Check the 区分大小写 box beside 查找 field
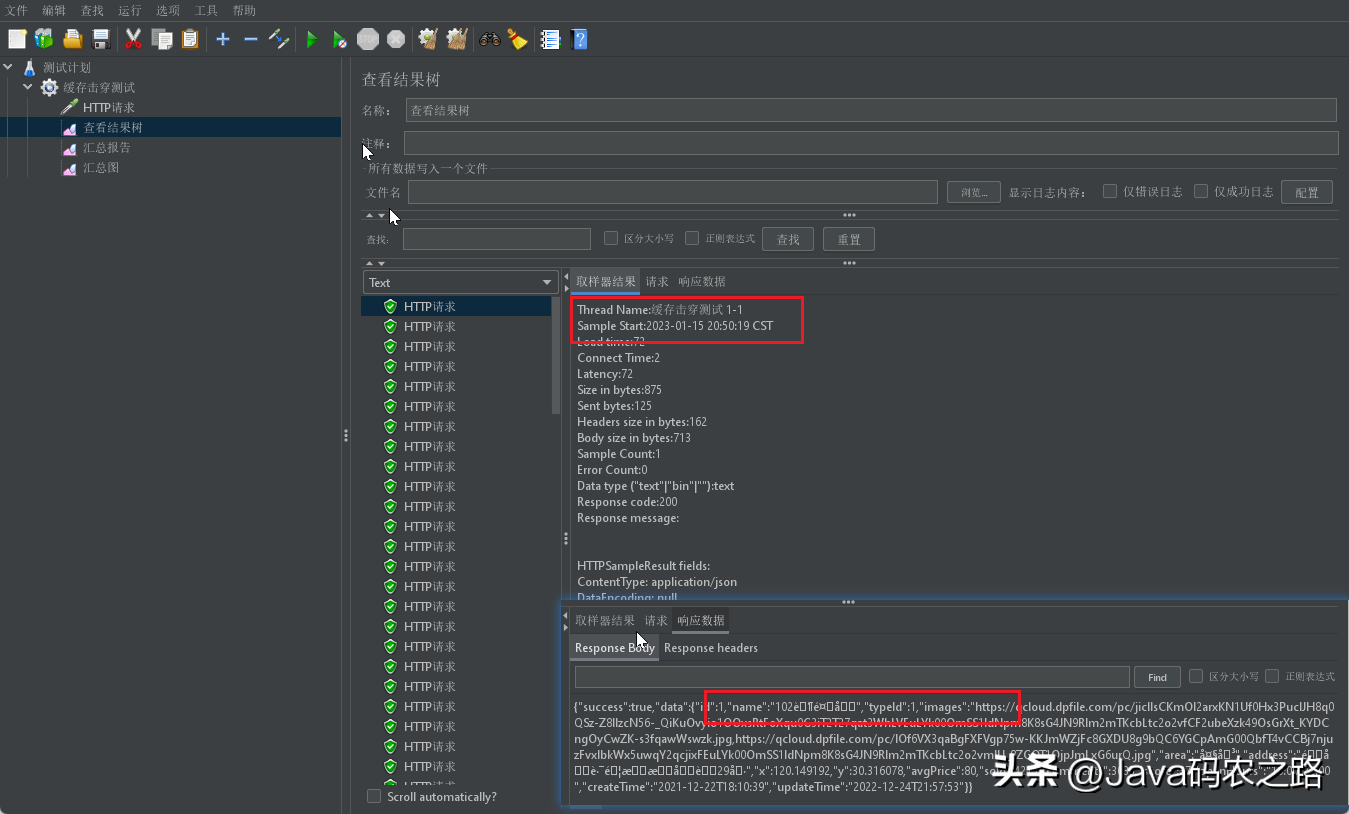The height and width of the screenshot is (814, 1349). click(611, 238)
